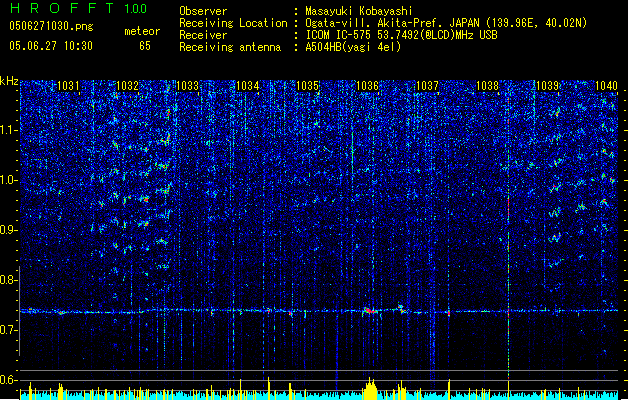
Task: Click the 1032 time marker
Action: coord(127,85)
